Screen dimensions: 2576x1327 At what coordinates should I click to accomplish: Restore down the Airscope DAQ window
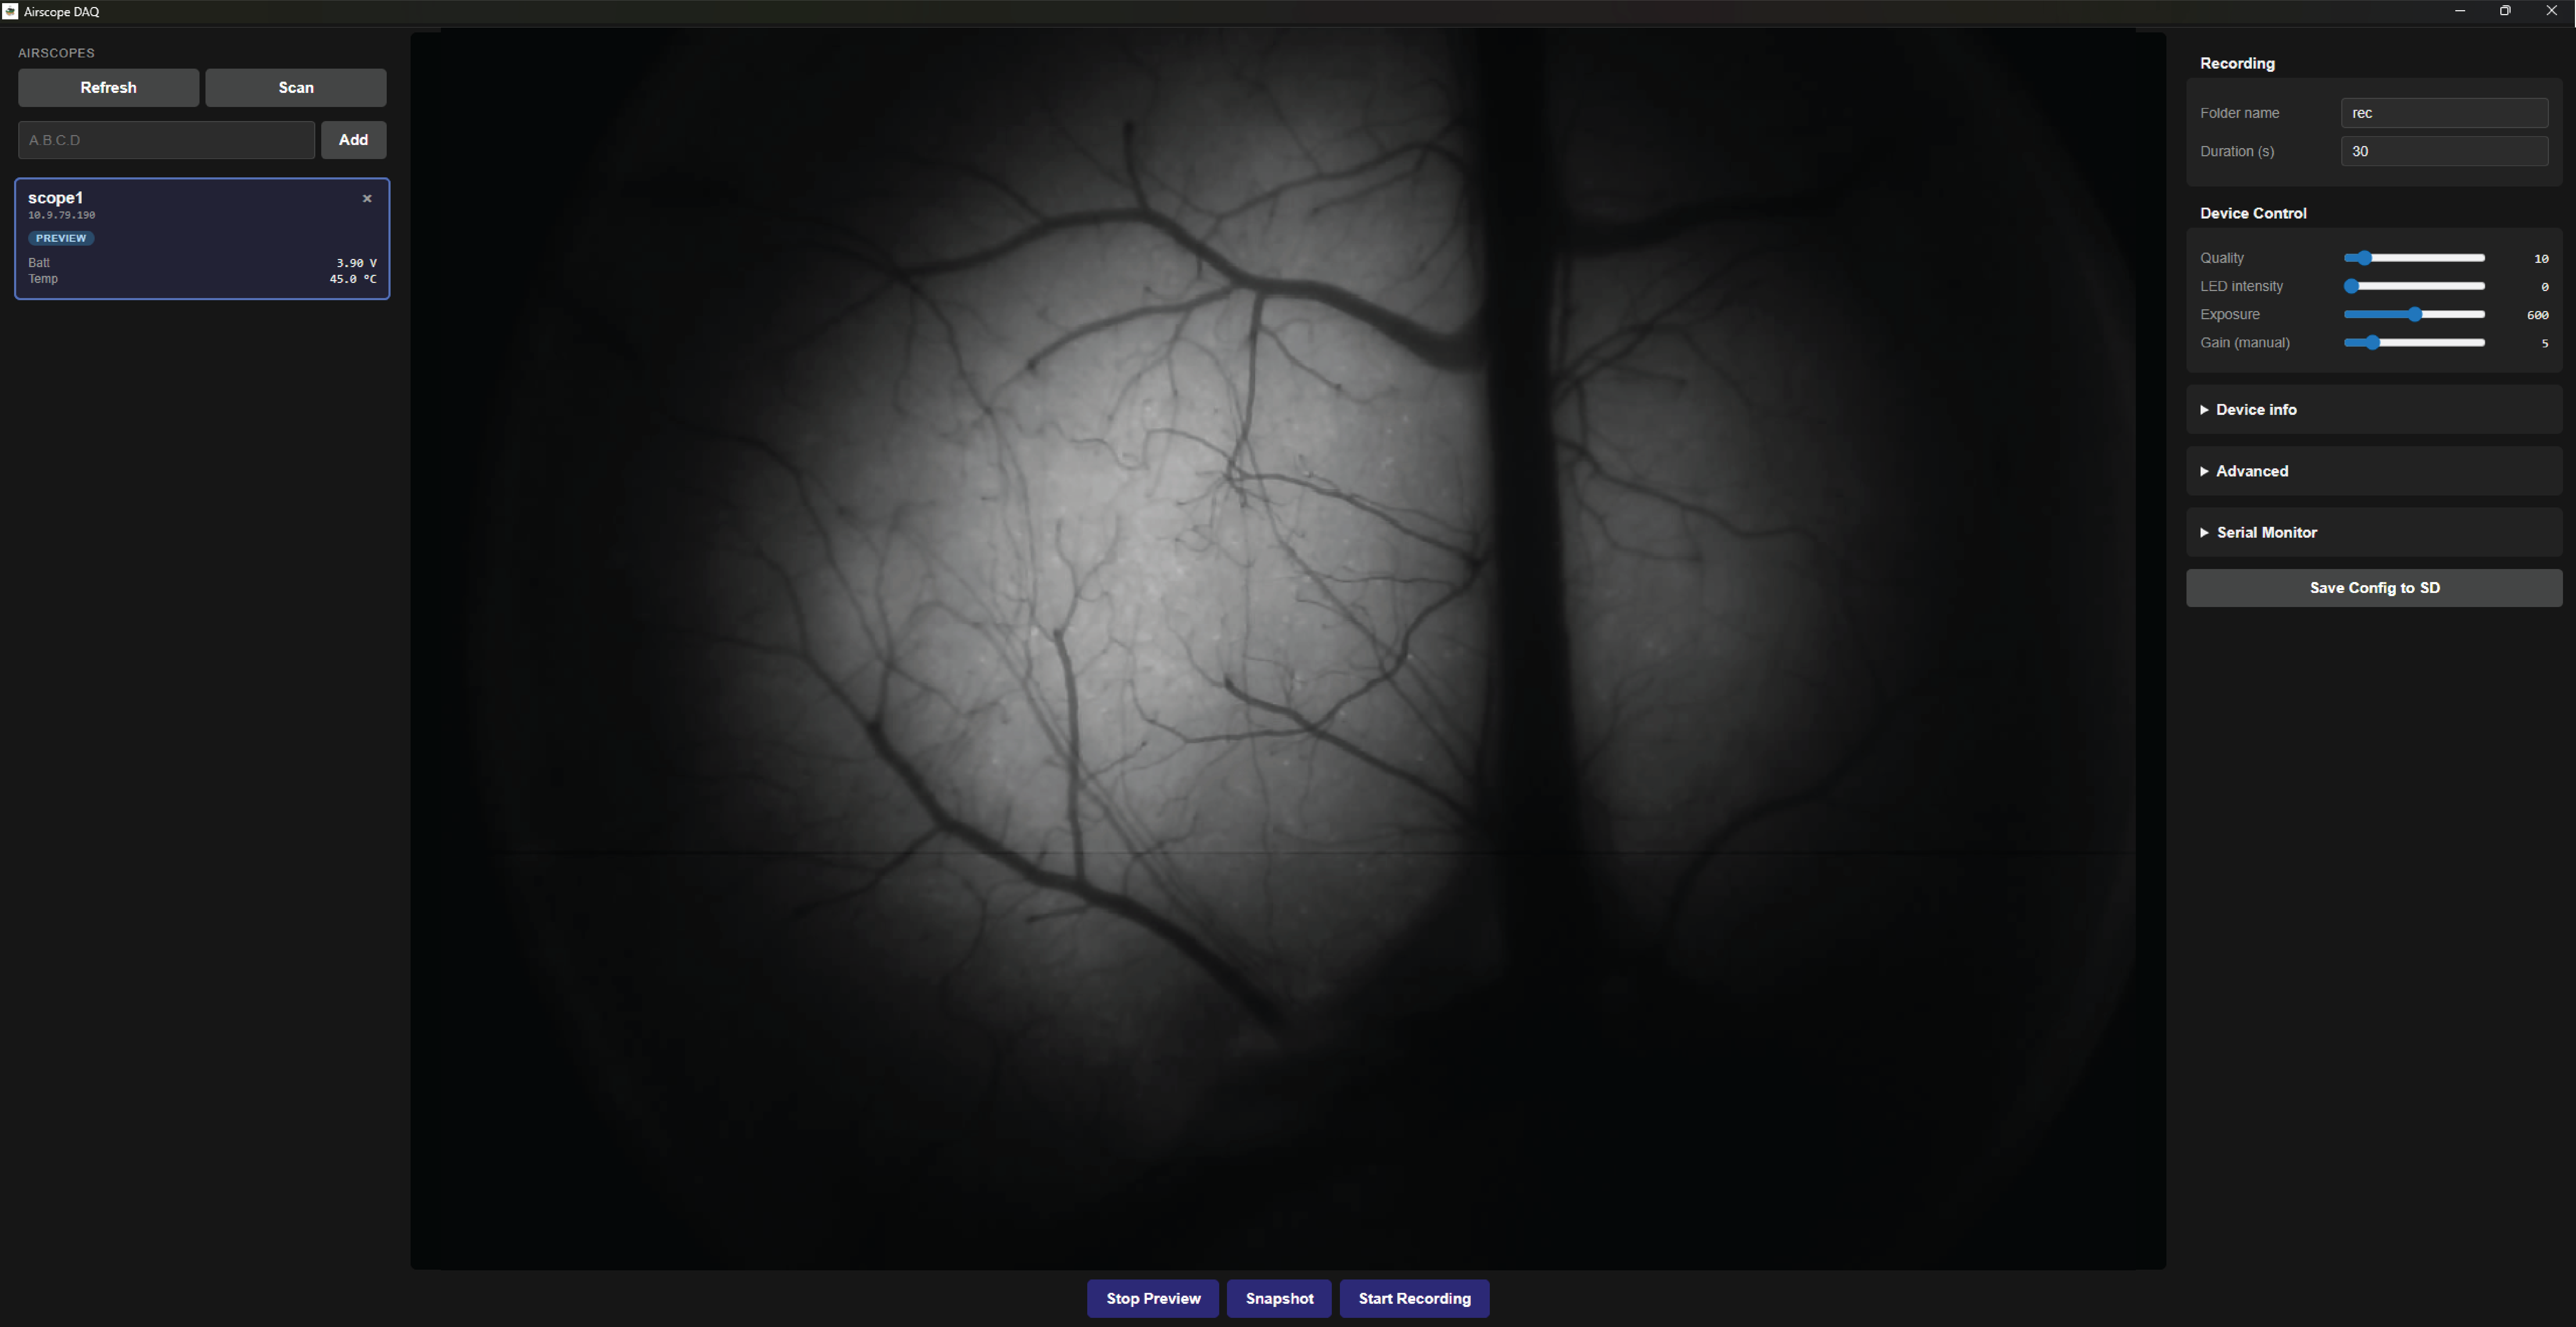point(2505,11)
